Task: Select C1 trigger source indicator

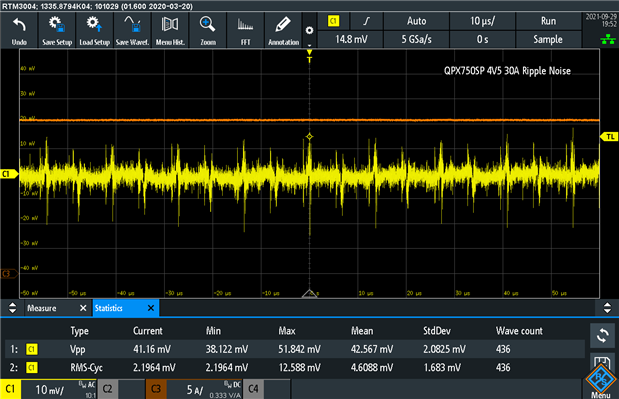Action: 334,21
